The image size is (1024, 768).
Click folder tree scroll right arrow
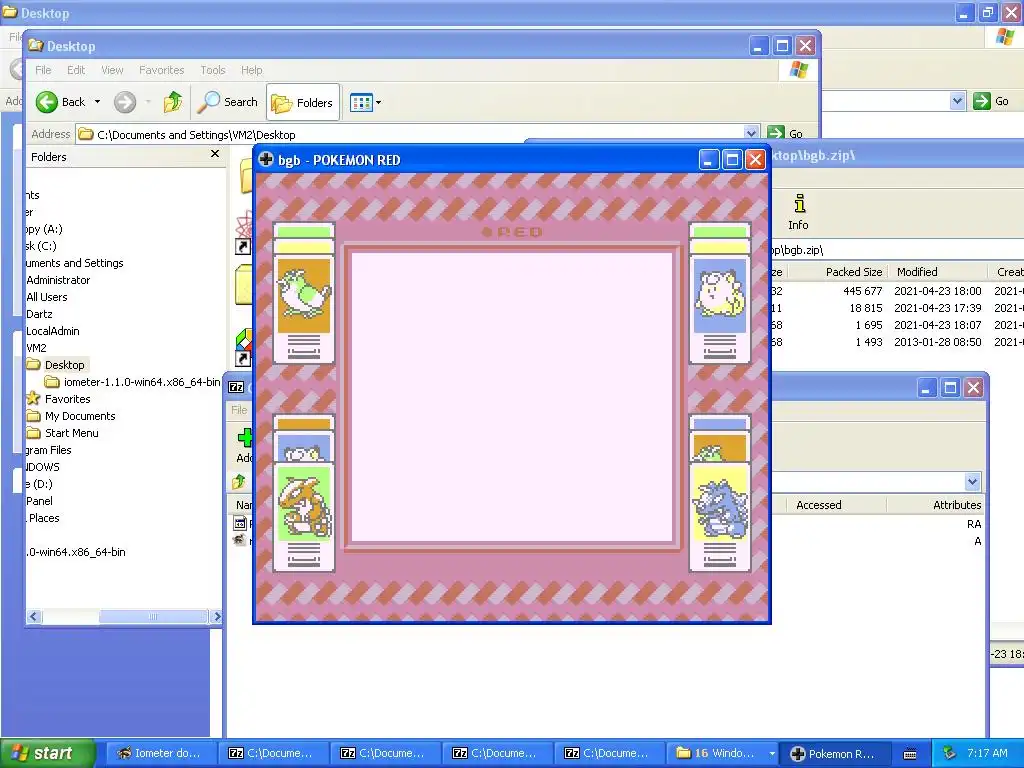216,616
